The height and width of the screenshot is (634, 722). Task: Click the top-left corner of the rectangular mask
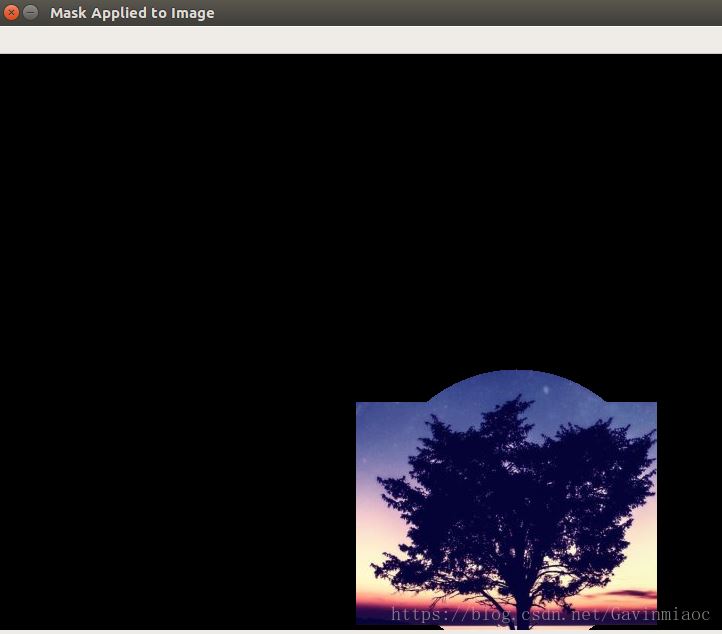[x=358, y=404]
